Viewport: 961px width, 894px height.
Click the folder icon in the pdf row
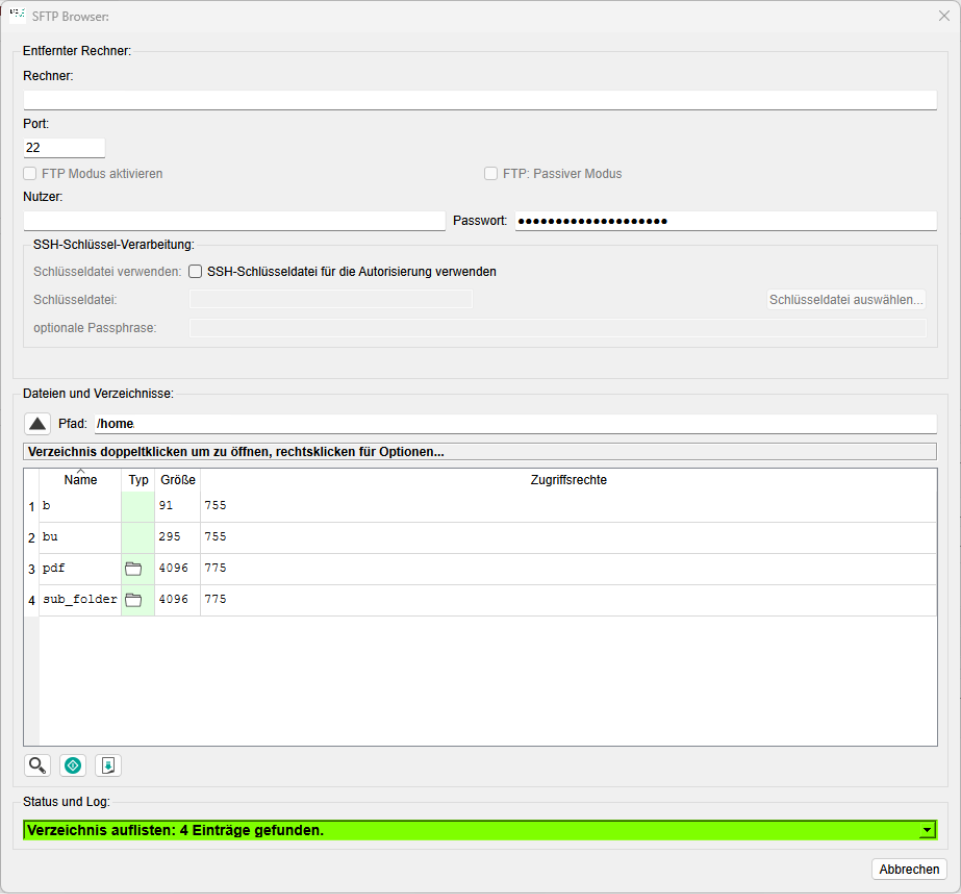pyautogui.click(x=133, y=569)
